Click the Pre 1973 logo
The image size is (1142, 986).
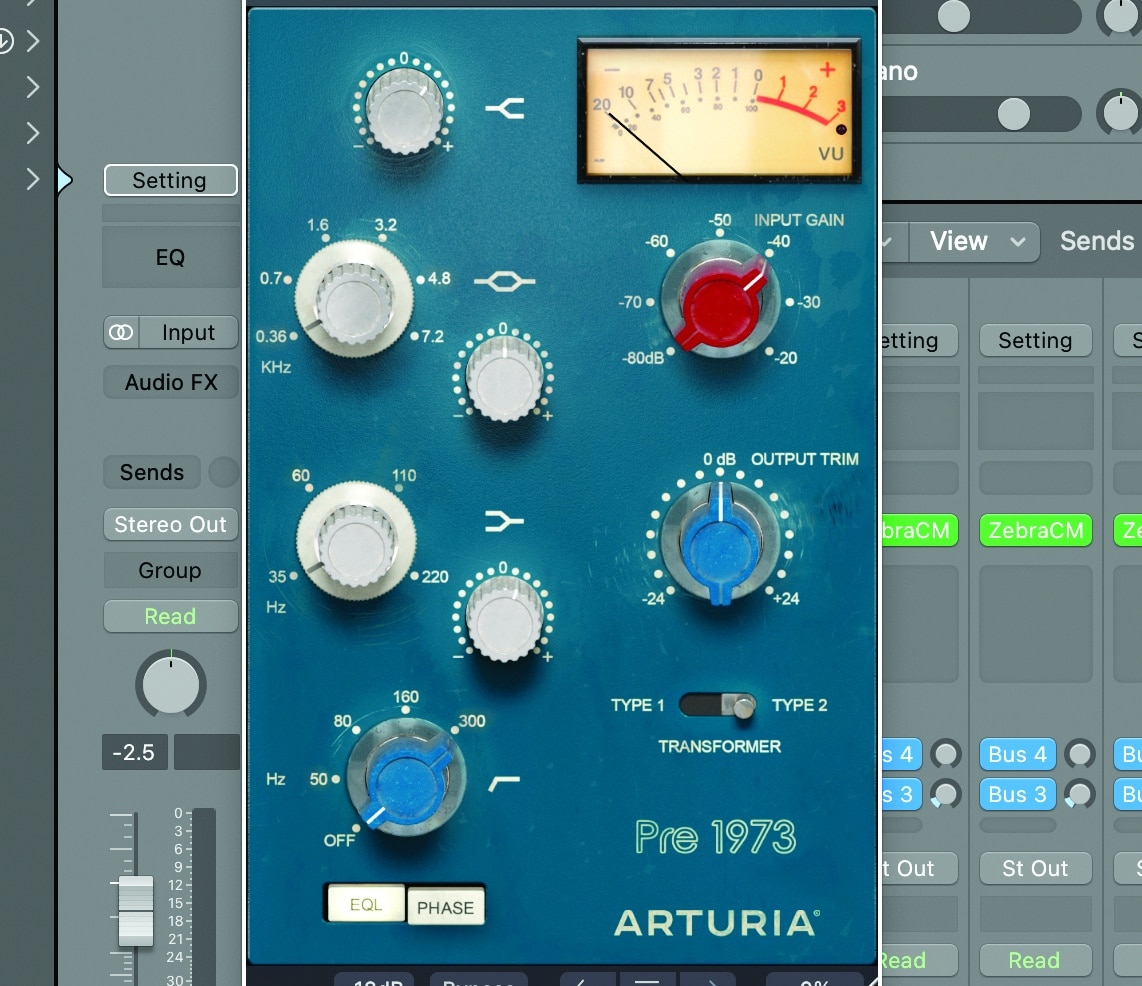coord(715,837)
